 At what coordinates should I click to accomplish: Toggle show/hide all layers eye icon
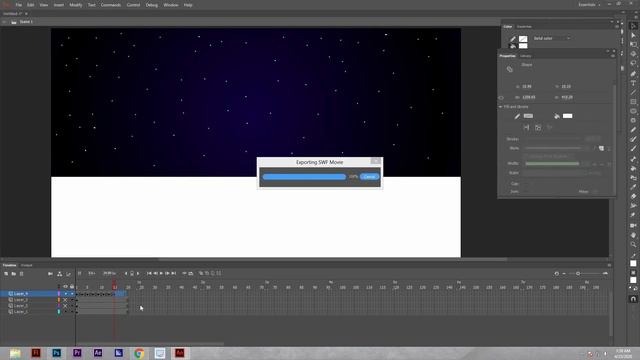[65, 287]
